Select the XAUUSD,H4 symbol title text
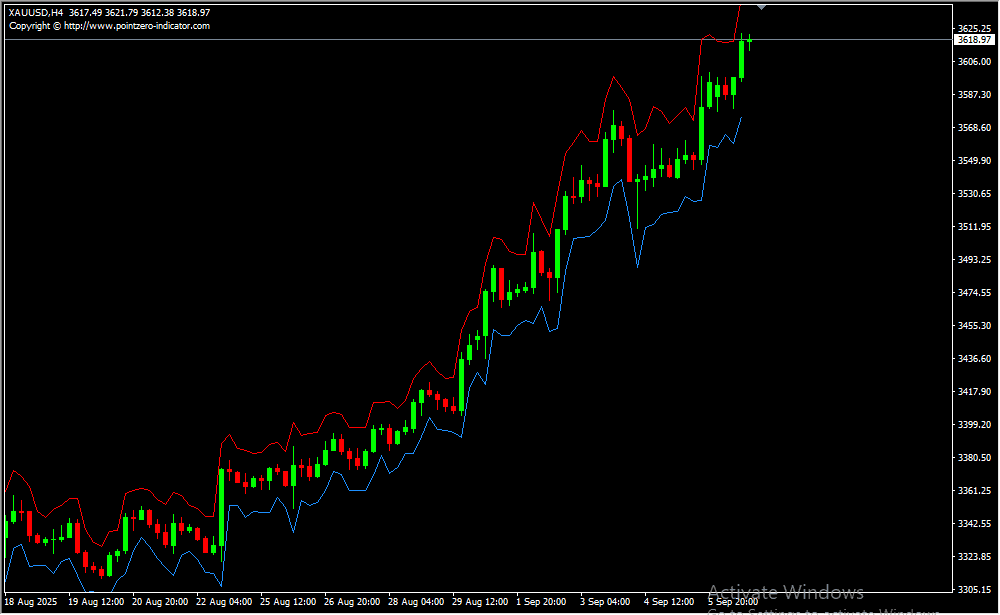Screen dimensions: 1000x615 (x=35, y=13)
